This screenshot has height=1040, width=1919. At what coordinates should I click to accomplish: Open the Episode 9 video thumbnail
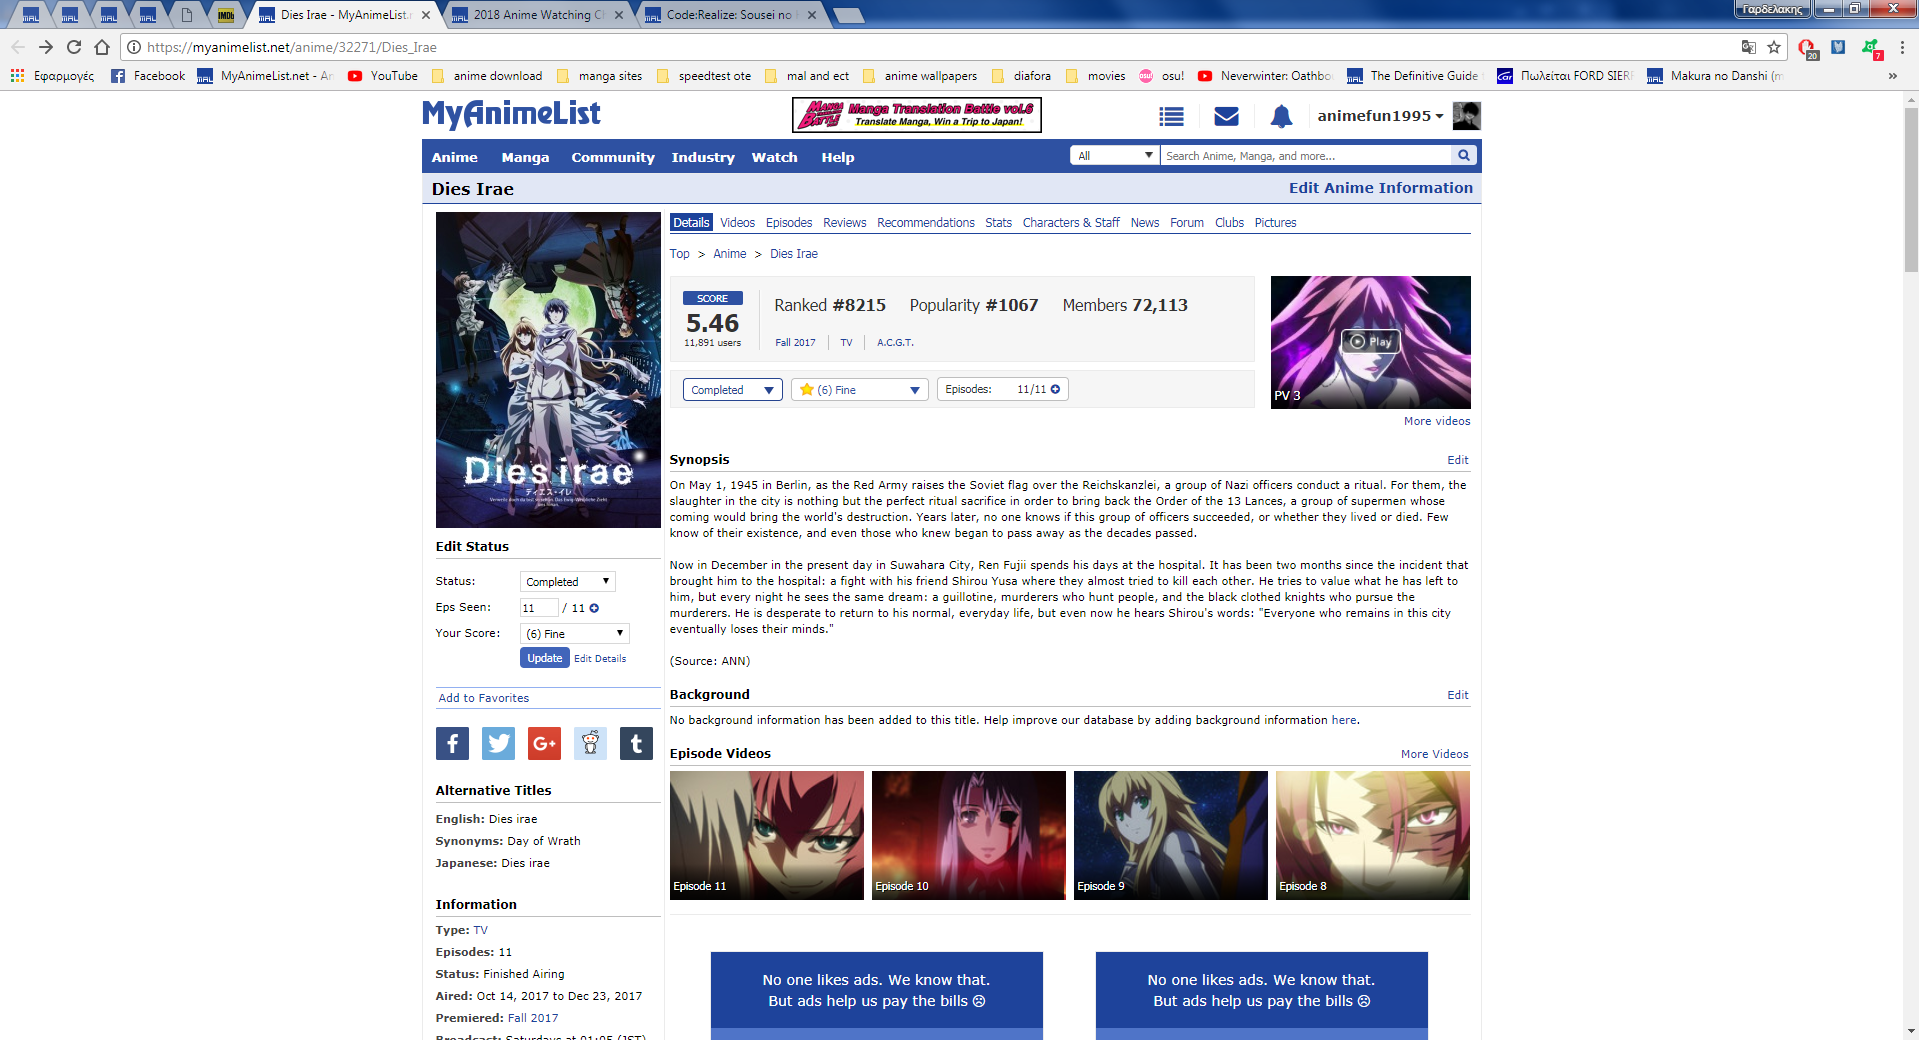tap(1170, 835)
